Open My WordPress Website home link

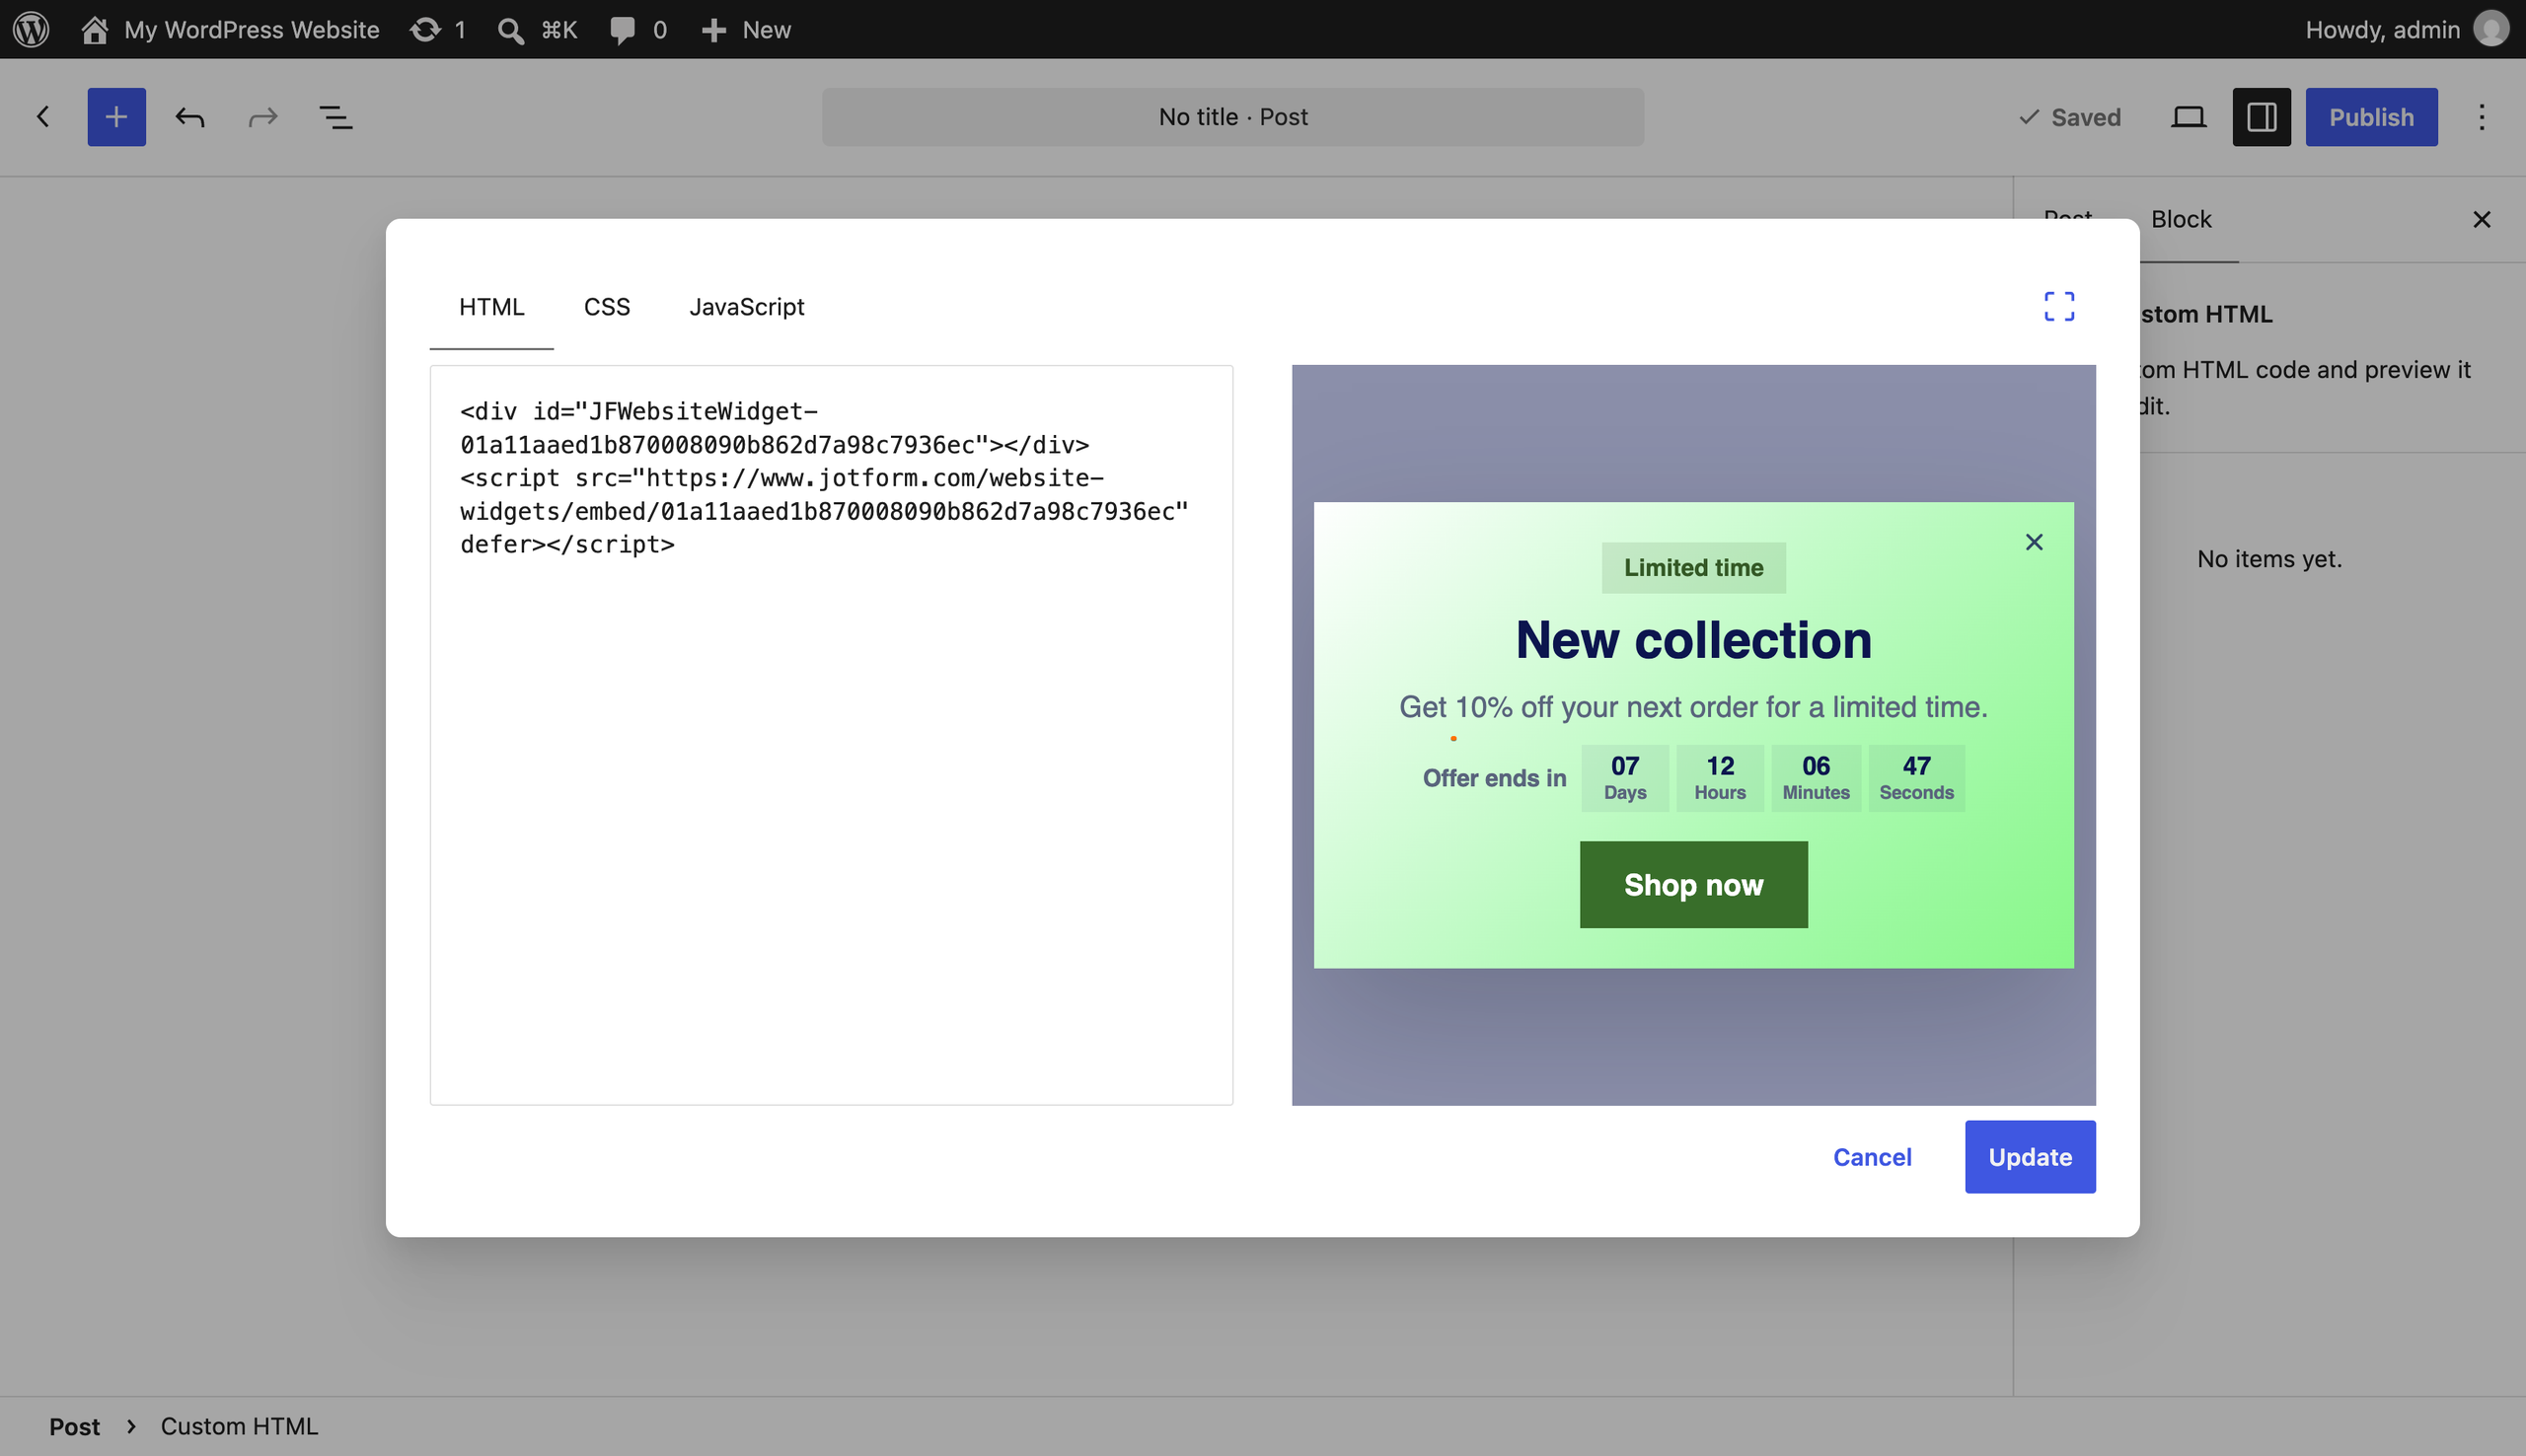[x=230, y=29]
